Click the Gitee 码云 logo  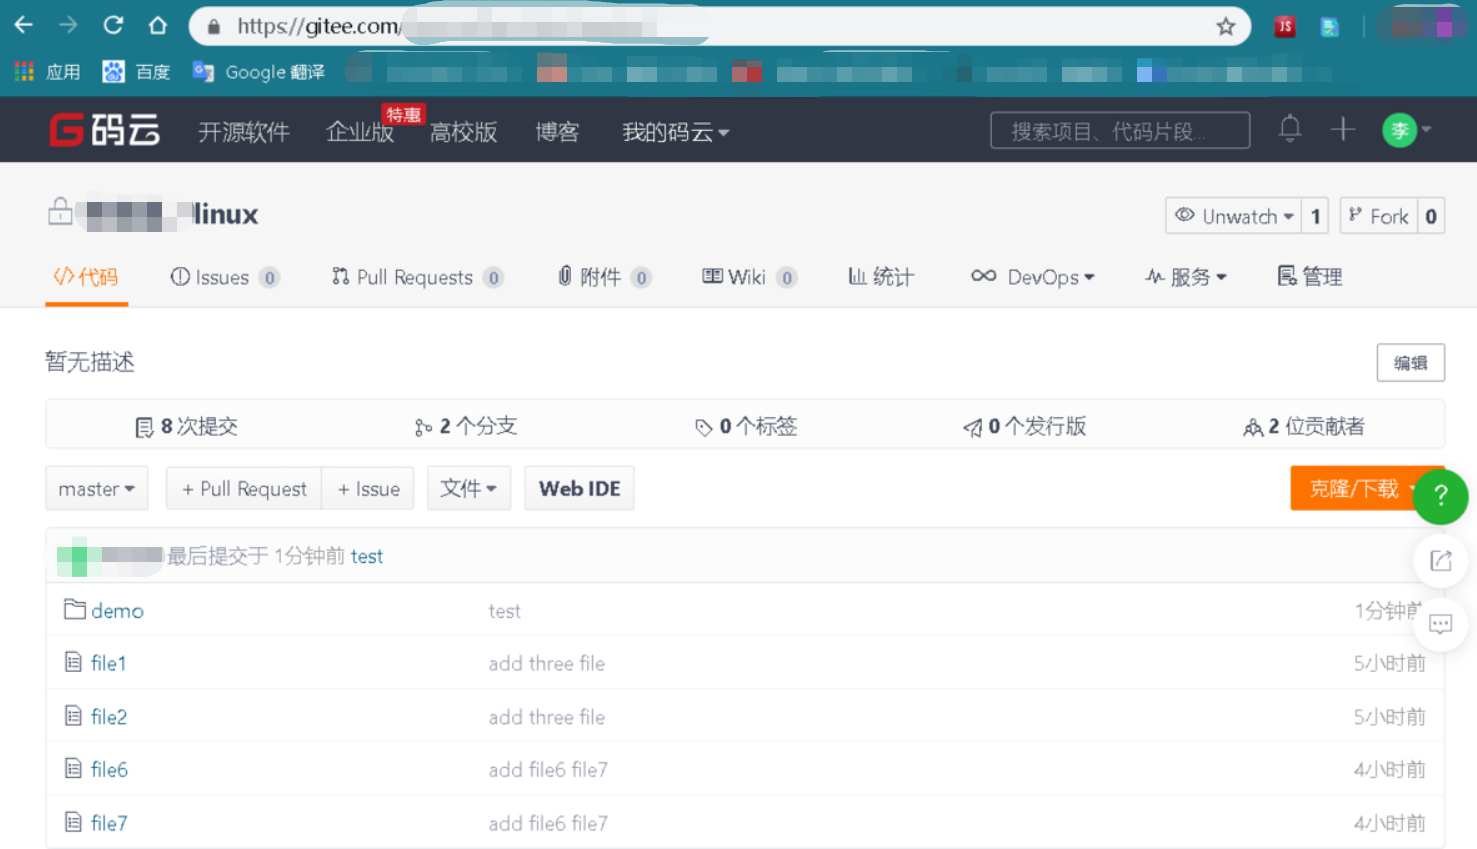coord(105,130)
